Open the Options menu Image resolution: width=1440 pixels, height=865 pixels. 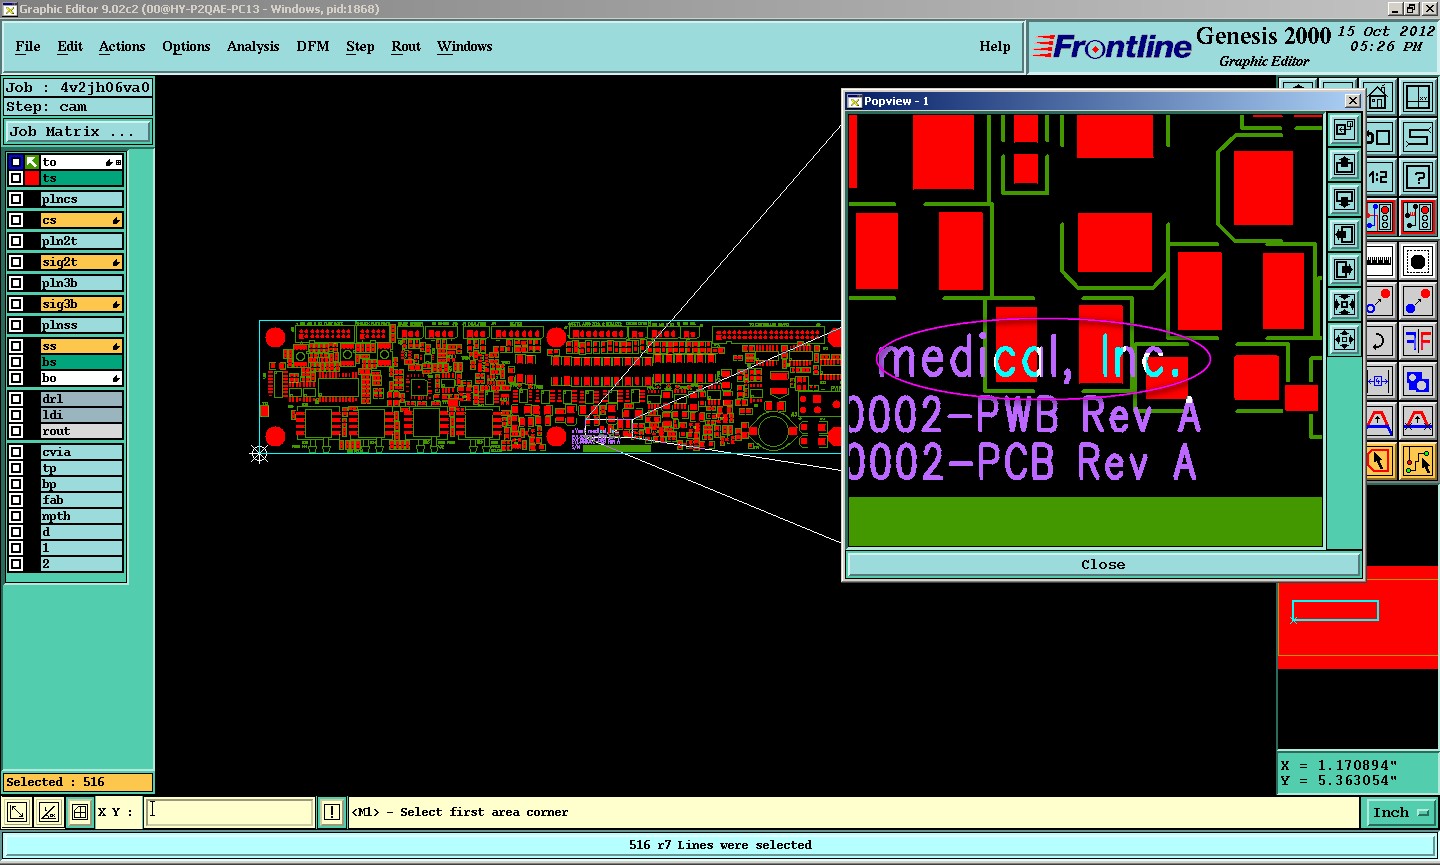186,46
